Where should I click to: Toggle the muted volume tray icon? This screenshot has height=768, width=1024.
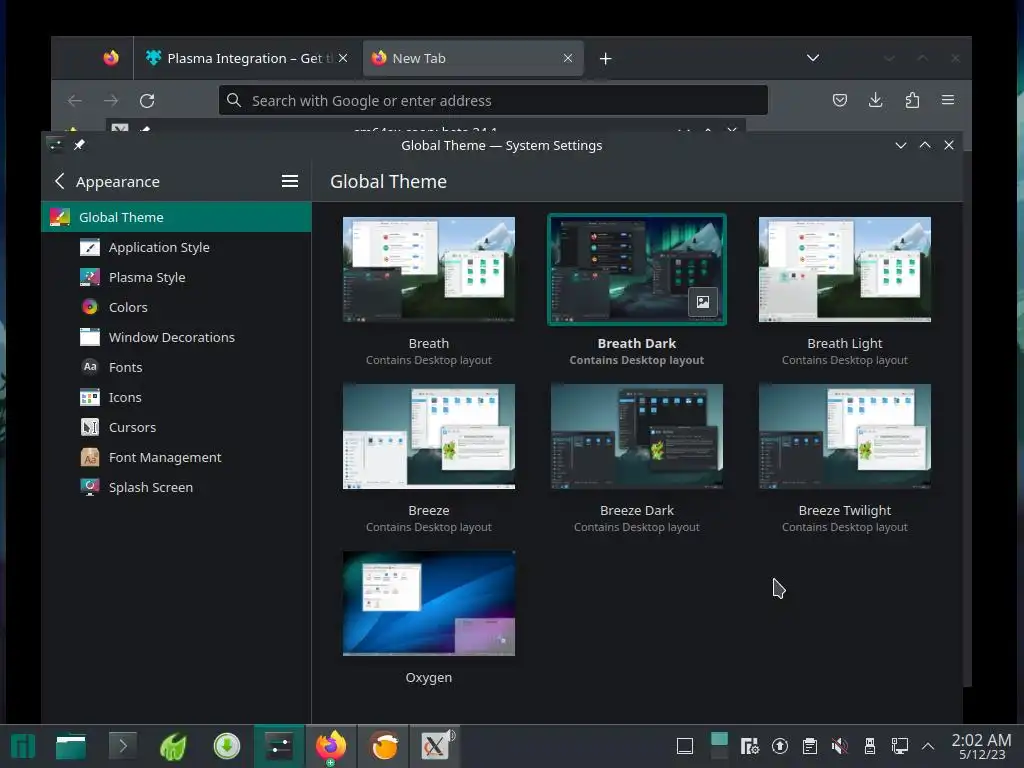[840, 746]
